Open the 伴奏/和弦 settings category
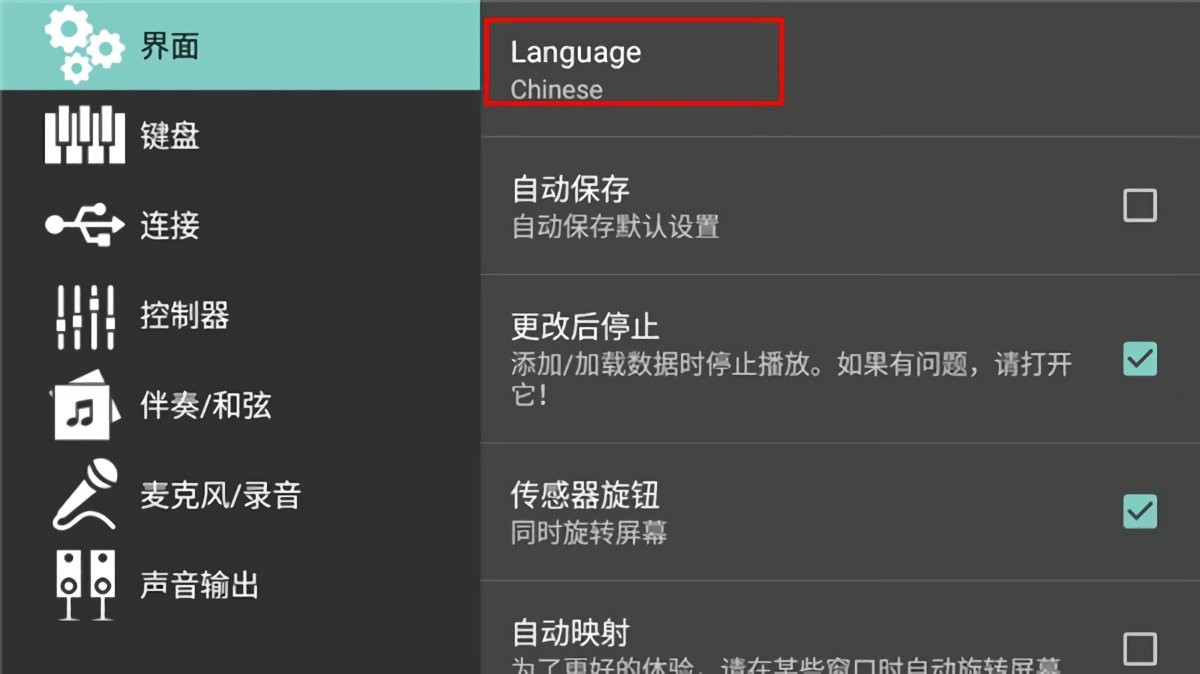Image resolution: width=1200 pixels, height=674 pixels. coord(240,405)
